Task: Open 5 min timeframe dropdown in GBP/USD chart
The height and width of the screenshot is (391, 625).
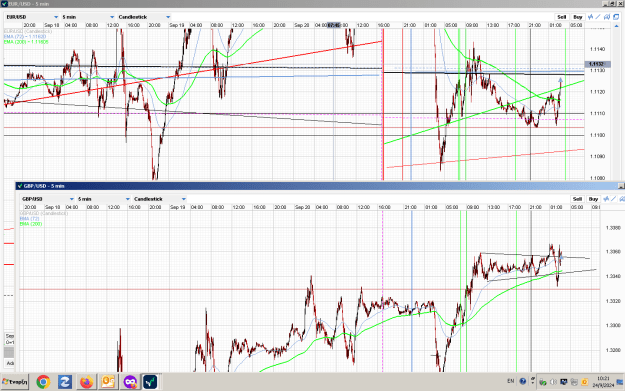Action: coord(104,198)
